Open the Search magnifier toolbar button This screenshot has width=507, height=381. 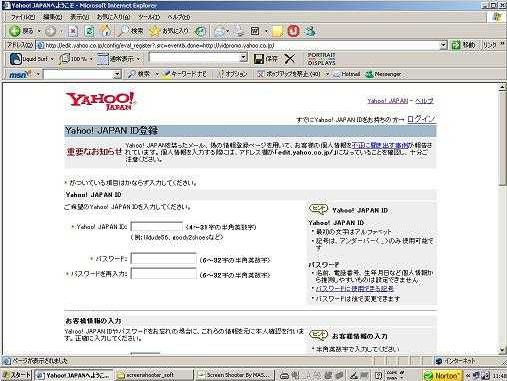[x=130, y=31]
